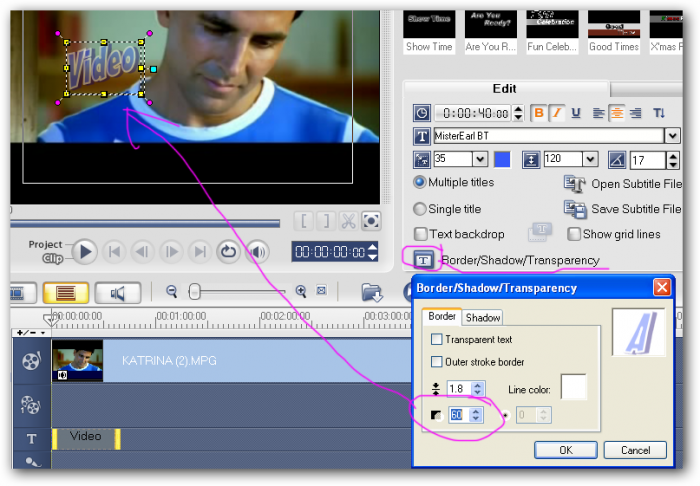This screenshot has width=700, height=486.
Task: Set mark-in with left bracket button
Action: [x=304, y=221]
